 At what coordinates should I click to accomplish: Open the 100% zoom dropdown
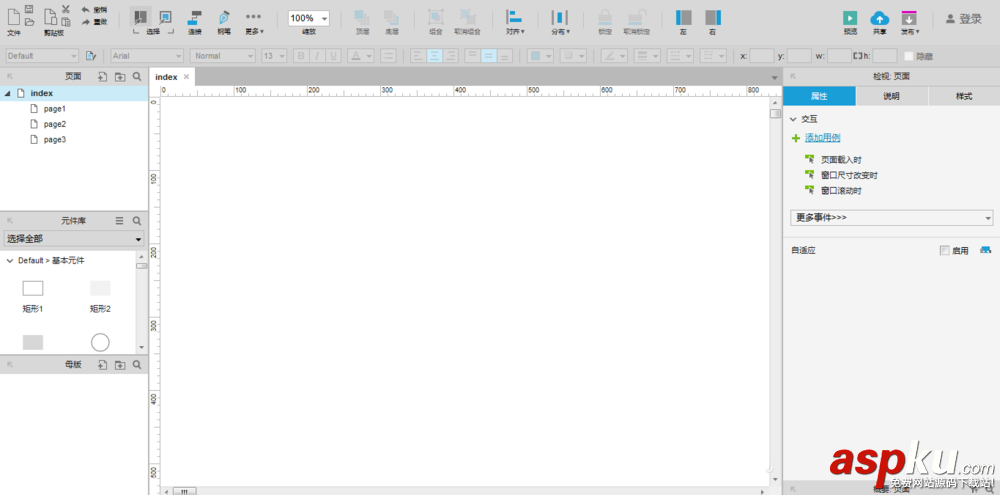click(x=309, y=18)
